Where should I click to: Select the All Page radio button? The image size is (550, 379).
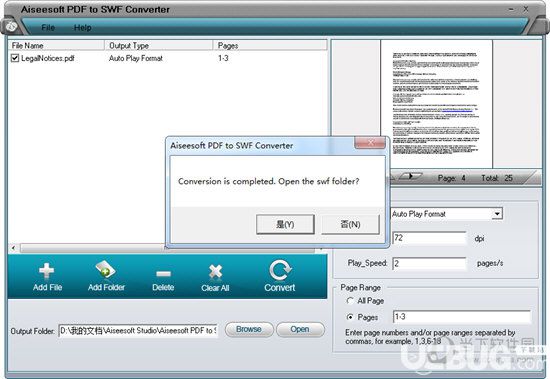tap(350, 301)
